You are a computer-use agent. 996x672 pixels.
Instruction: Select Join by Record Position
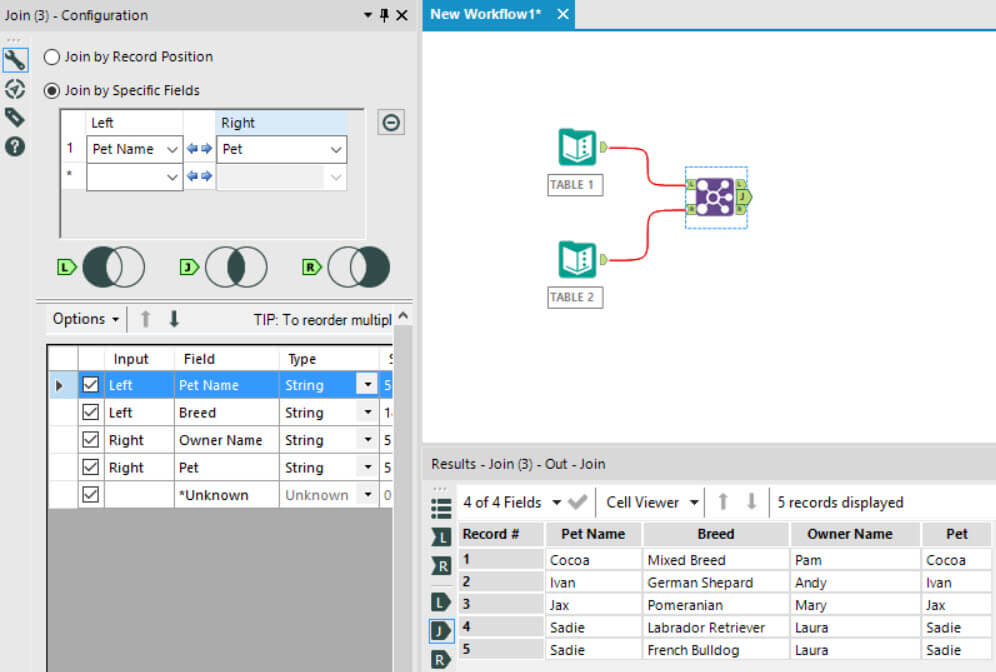52,57
